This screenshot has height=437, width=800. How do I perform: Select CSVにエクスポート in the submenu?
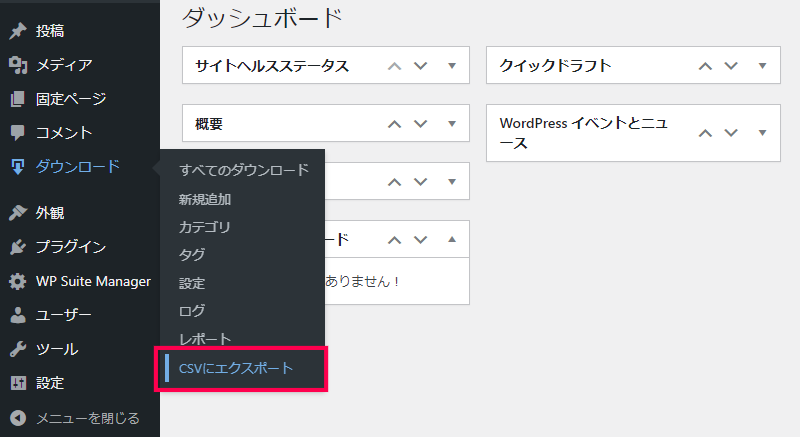click(x=236, y=368)
